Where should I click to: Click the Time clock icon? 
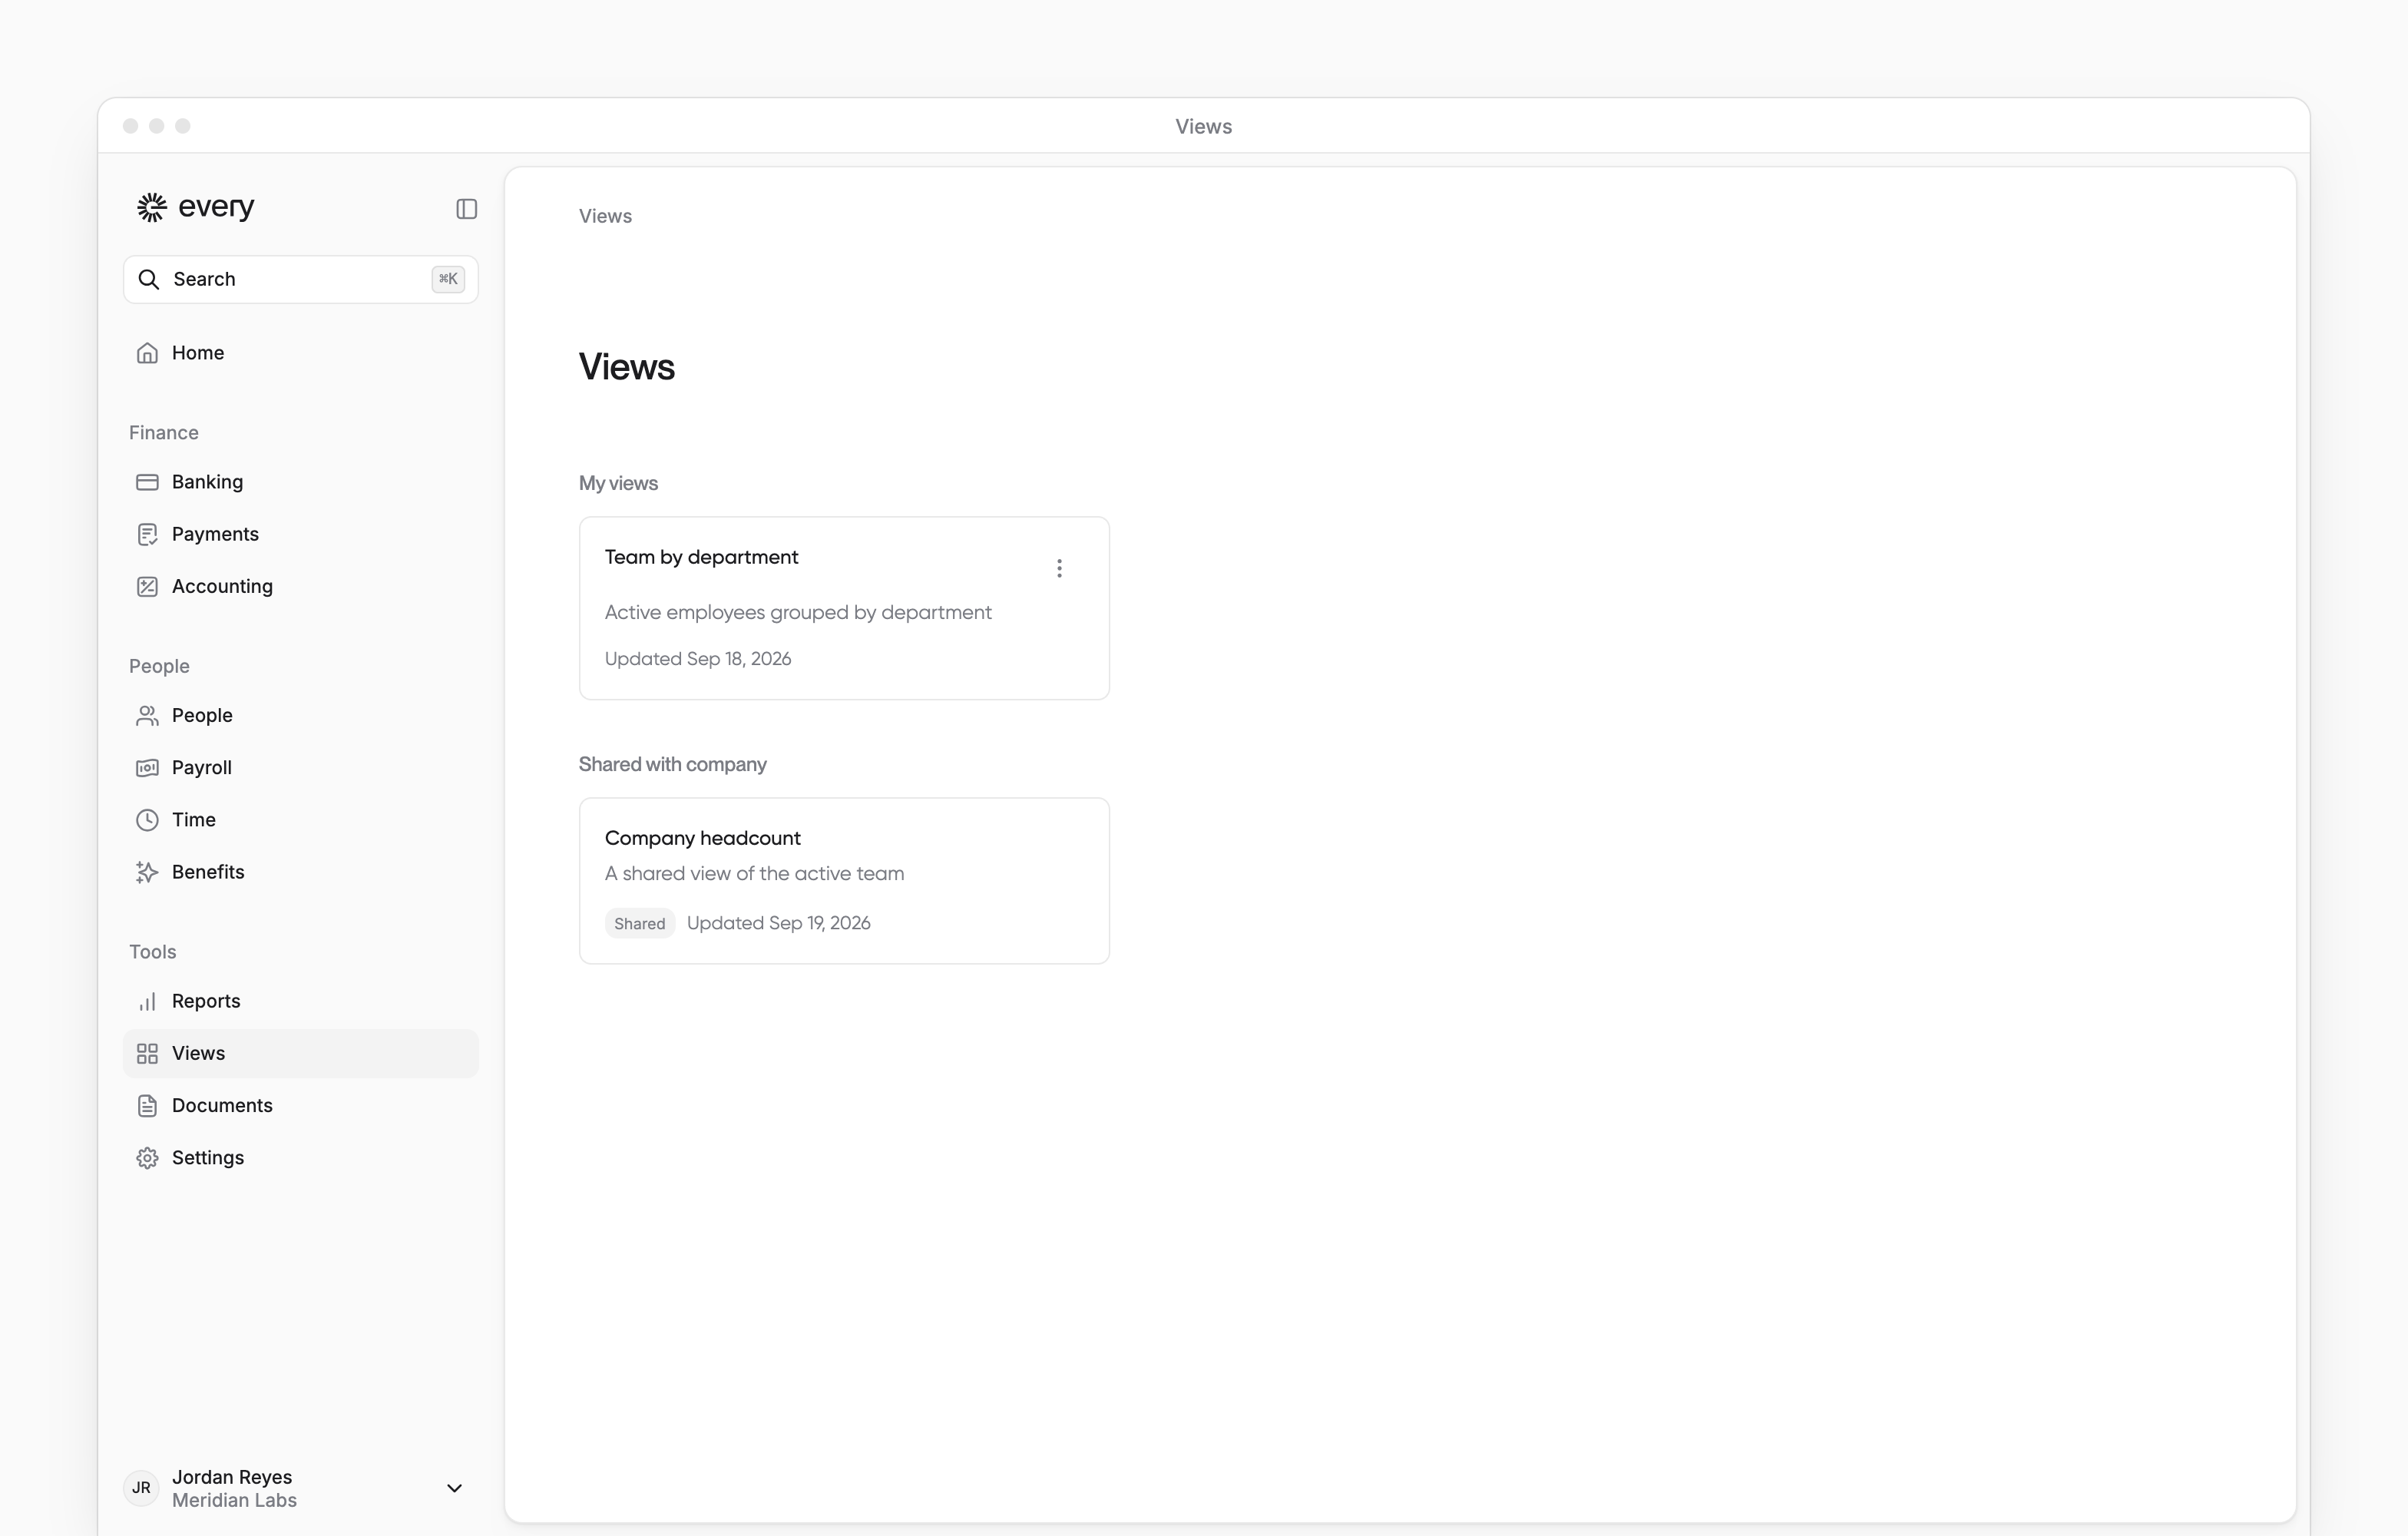pyautogui.click(x=147, y=820)
